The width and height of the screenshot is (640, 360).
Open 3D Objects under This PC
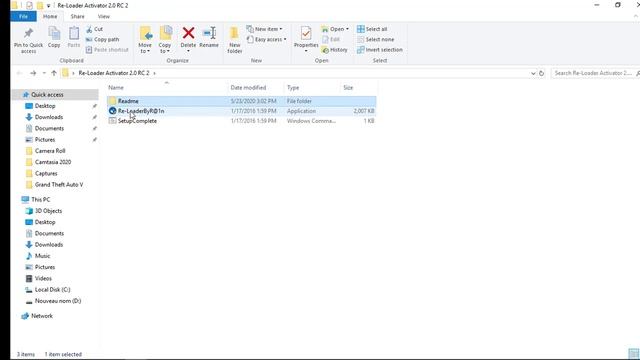[49, 211]
